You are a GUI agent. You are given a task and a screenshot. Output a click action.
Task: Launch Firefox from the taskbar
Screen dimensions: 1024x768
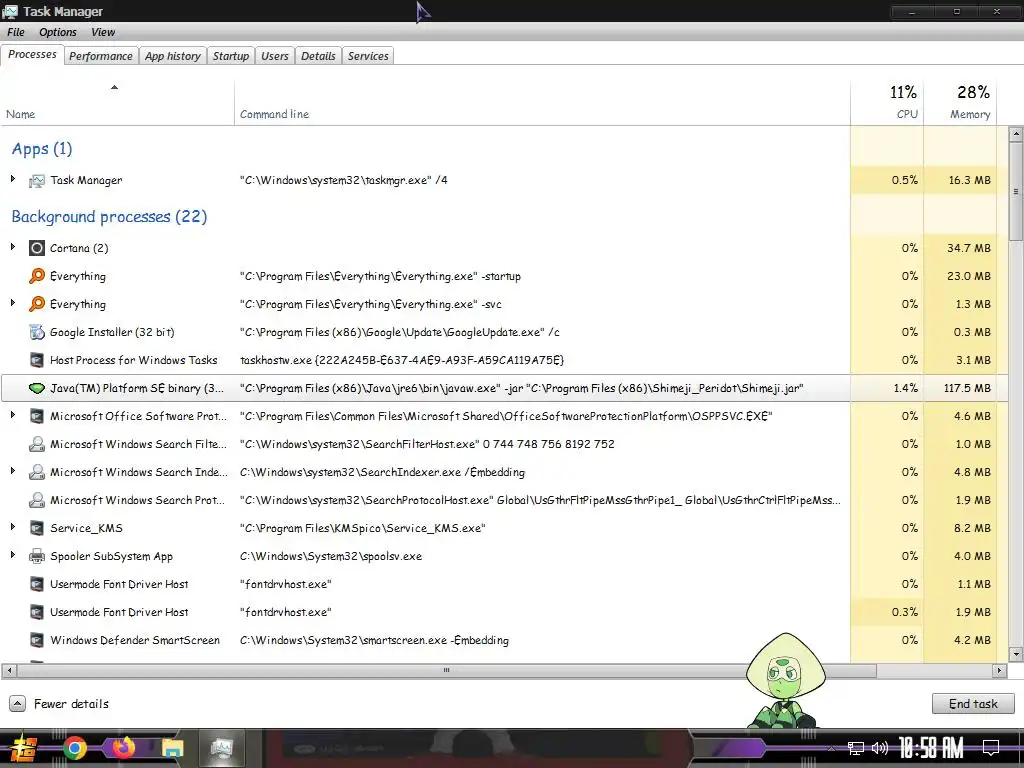(123, 748)
